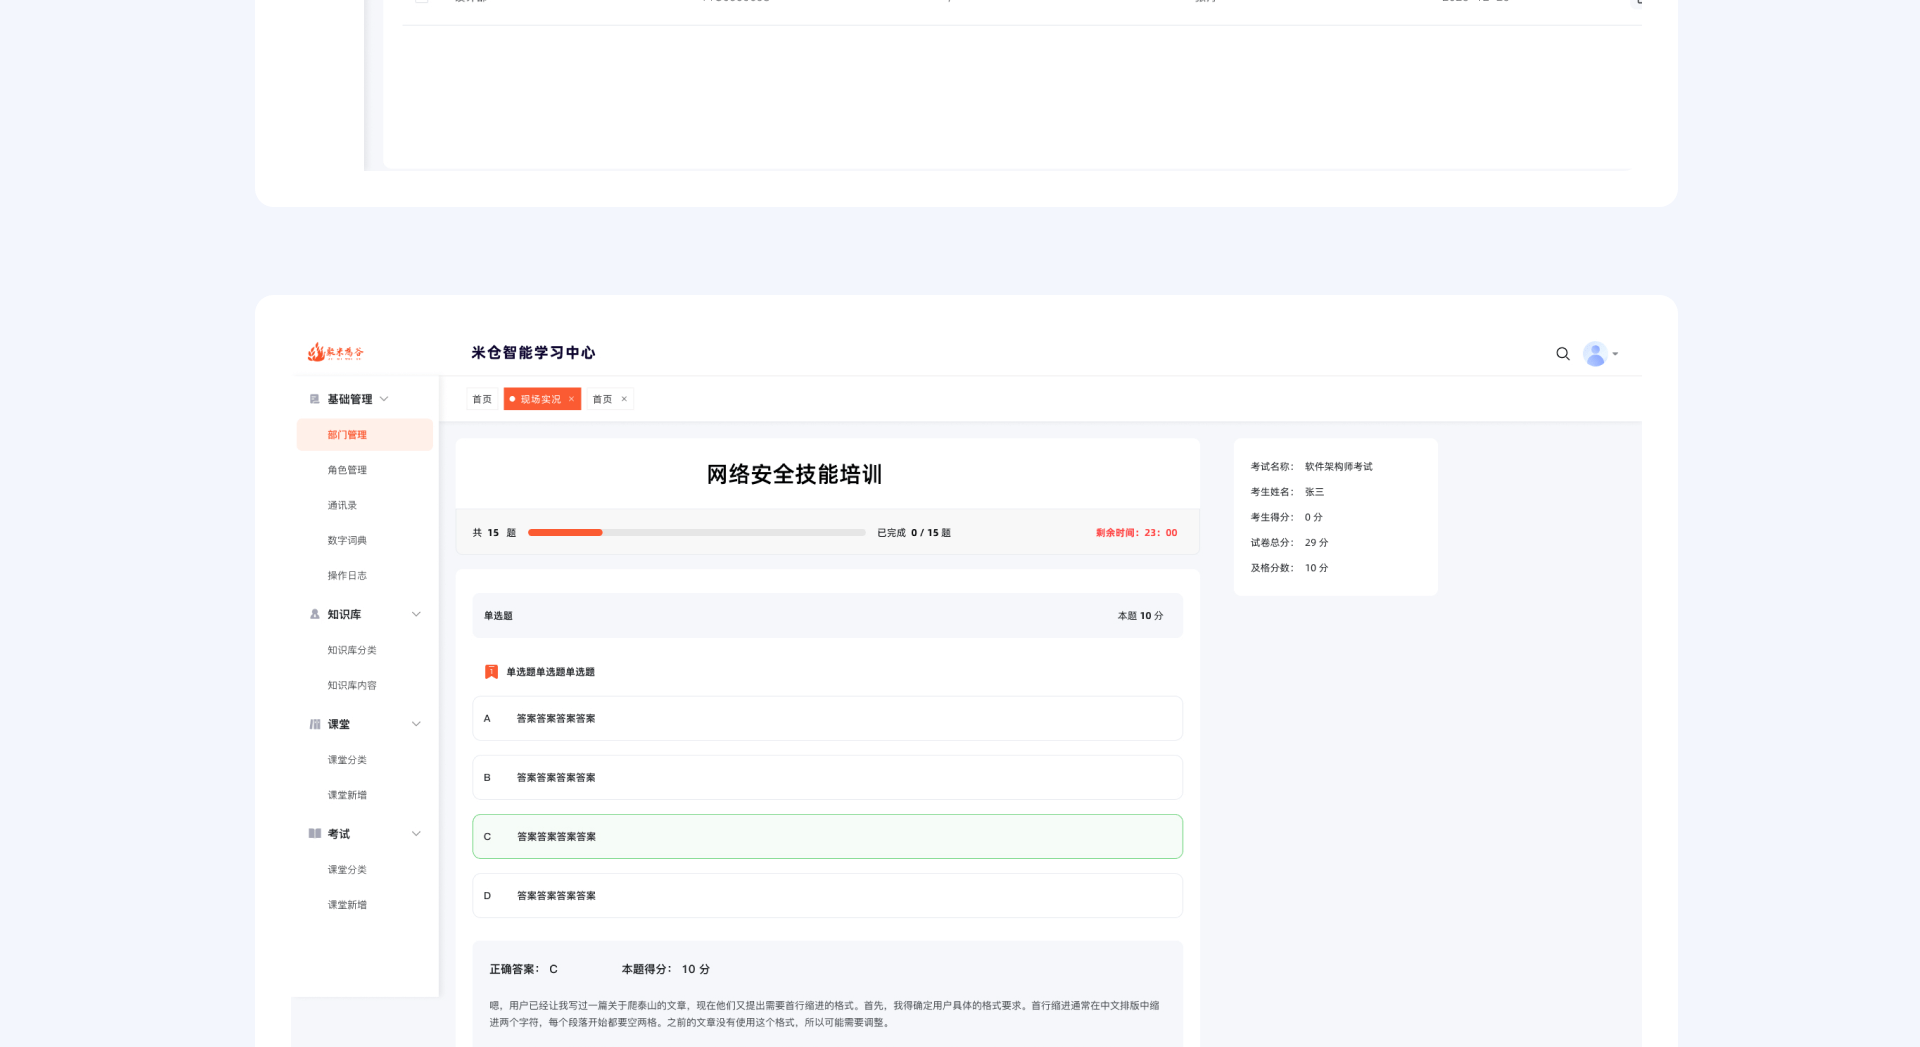Click the 基础管理 menu heading
1920x1047 pixels.
349,399
